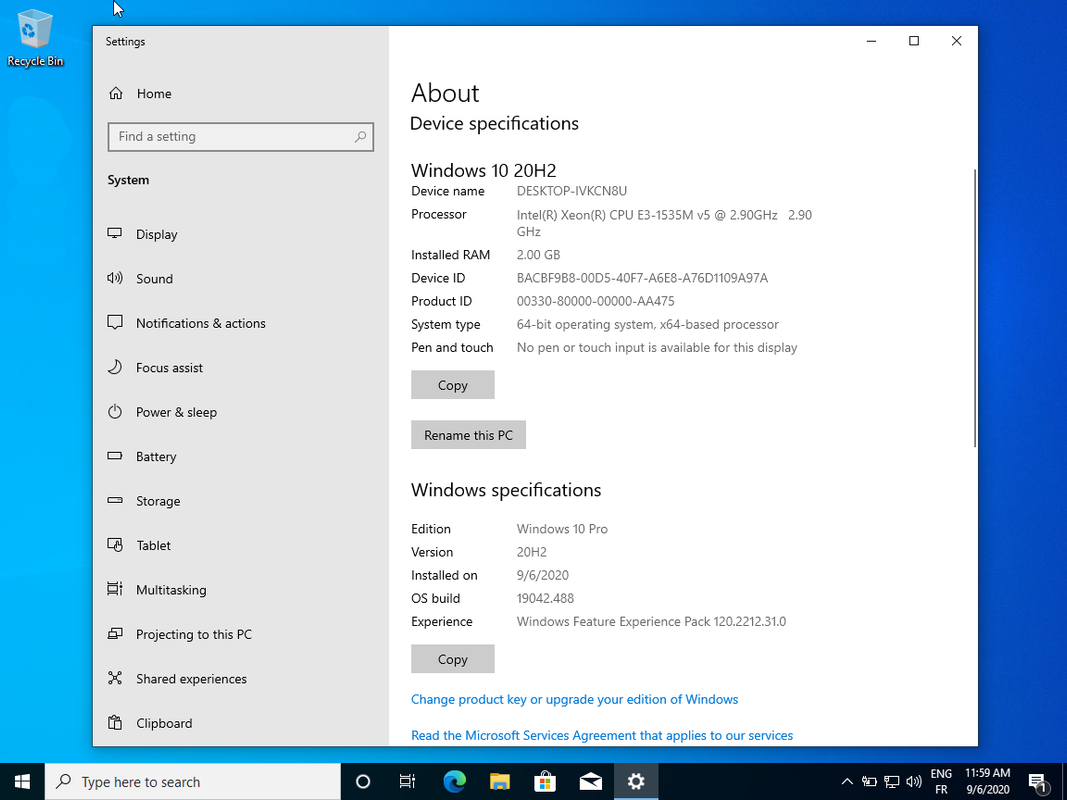Click the Tablet icon in sidebar

click(x=115, y=545)
